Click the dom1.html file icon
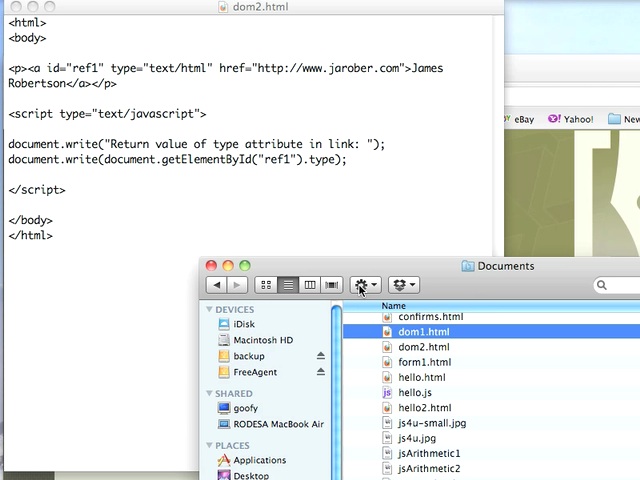640x480 pixels. [x=387, y=332]
